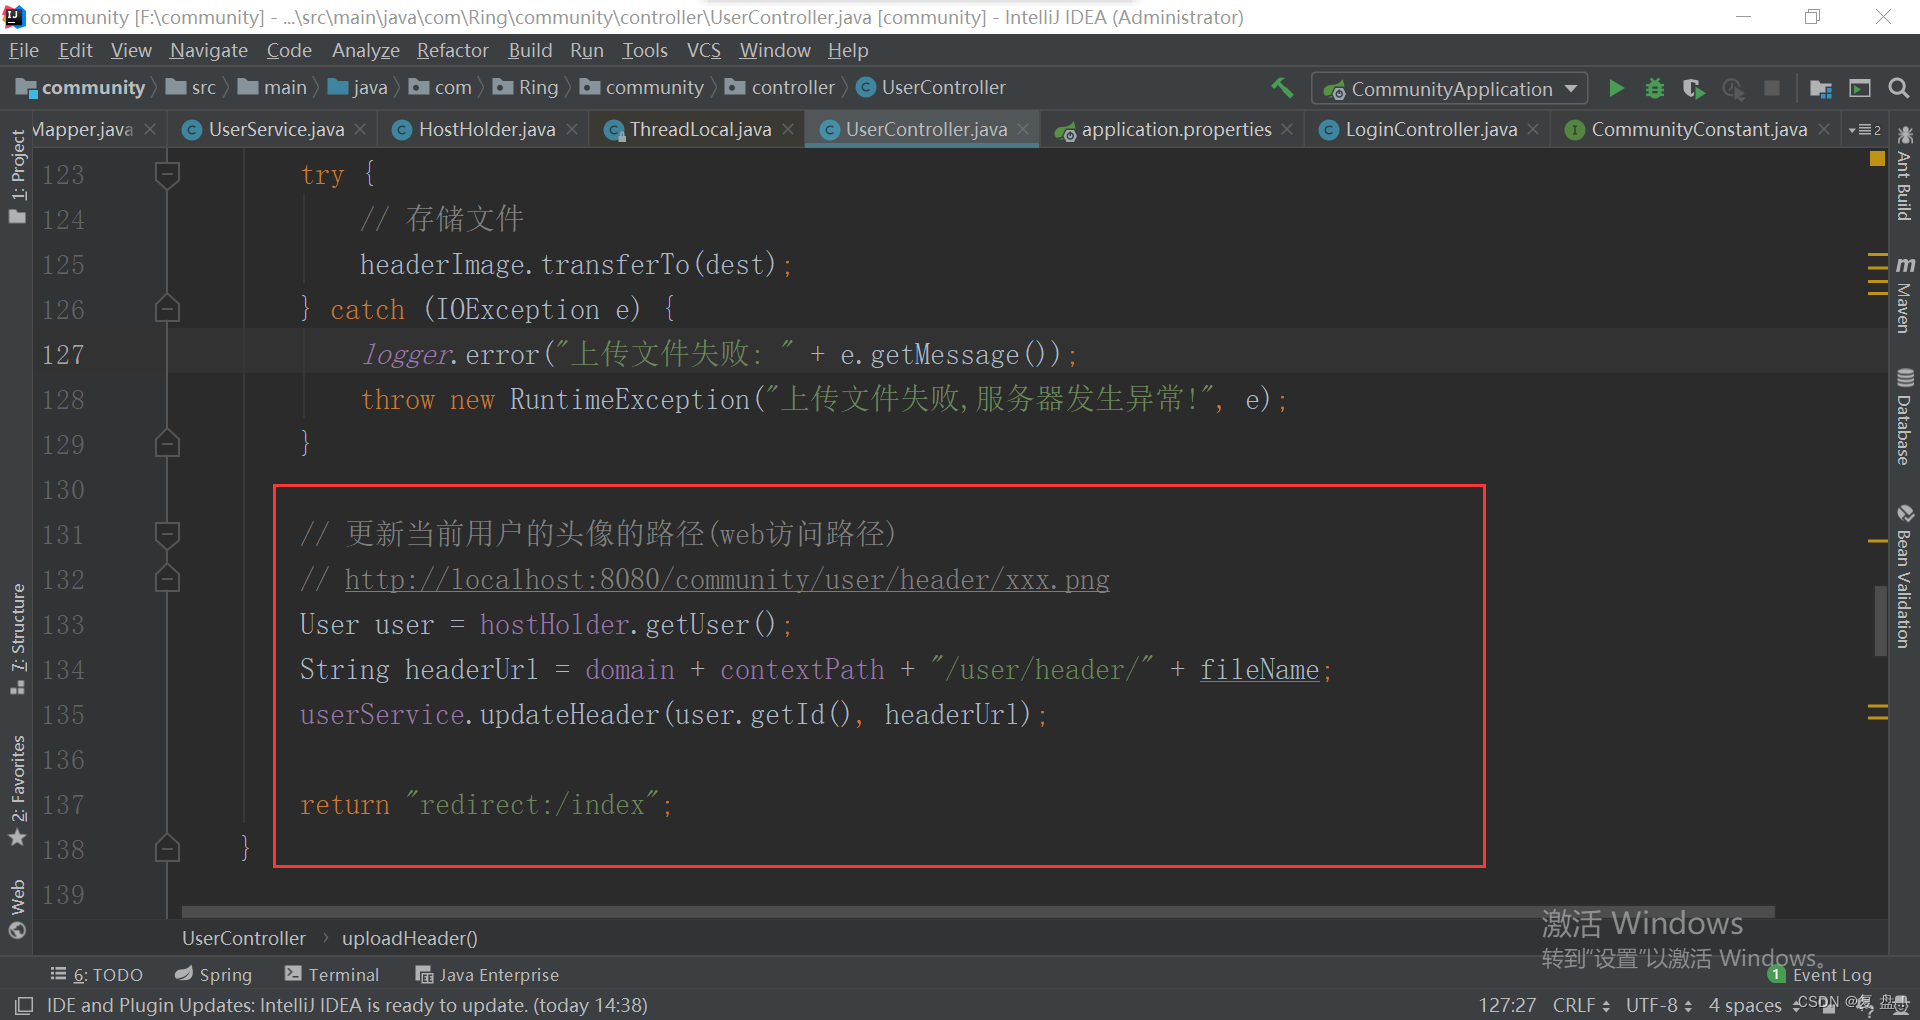
Task: Switch to LoginController.java tab
Action: pos(1431,129)
